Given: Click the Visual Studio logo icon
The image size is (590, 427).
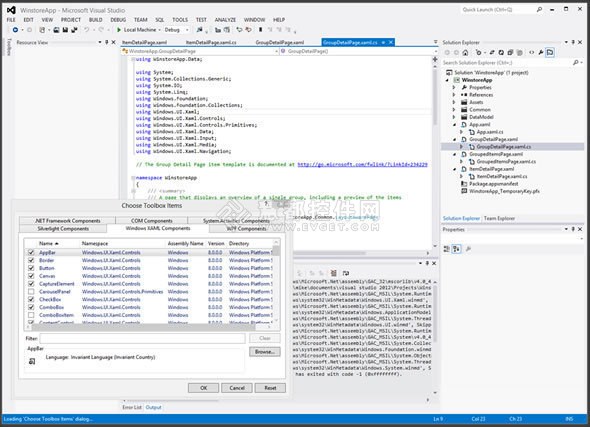Looking at the screenshot, I should [x=11, y=10].
